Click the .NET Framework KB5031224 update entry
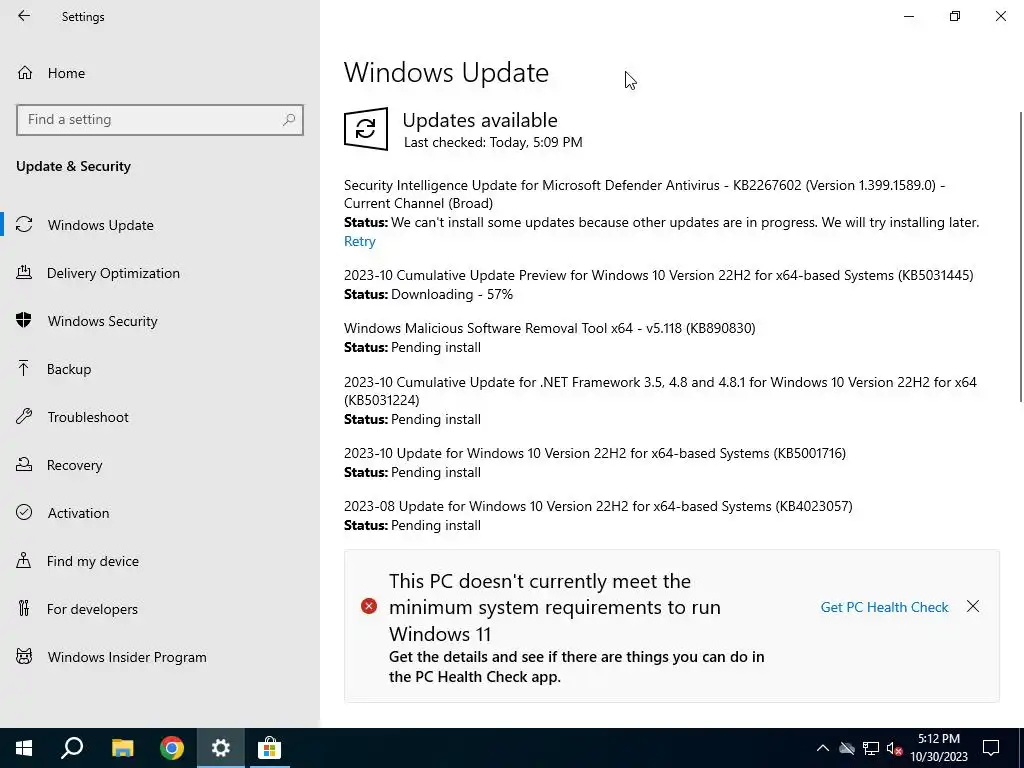Image resolution: width=1024 pixels, height=768 pixels. click(x=660, y=391)
